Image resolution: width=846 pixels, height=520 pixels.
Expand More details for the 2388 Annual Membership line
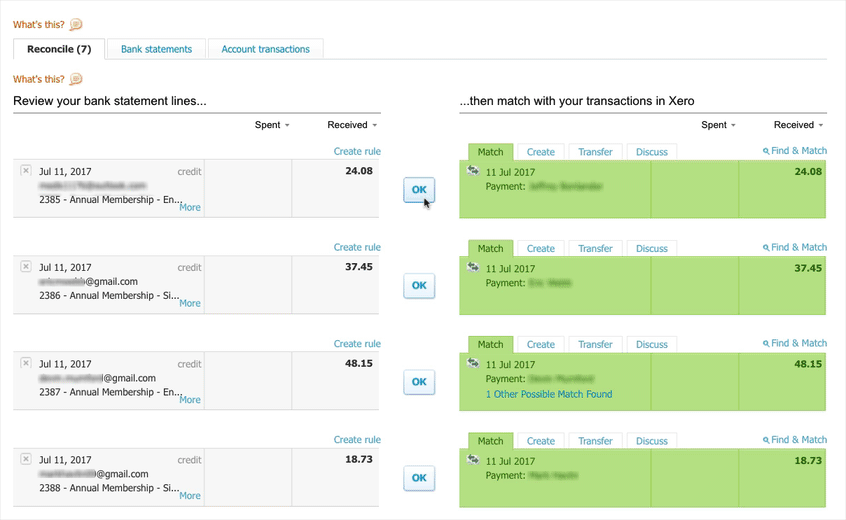[190, 496]
